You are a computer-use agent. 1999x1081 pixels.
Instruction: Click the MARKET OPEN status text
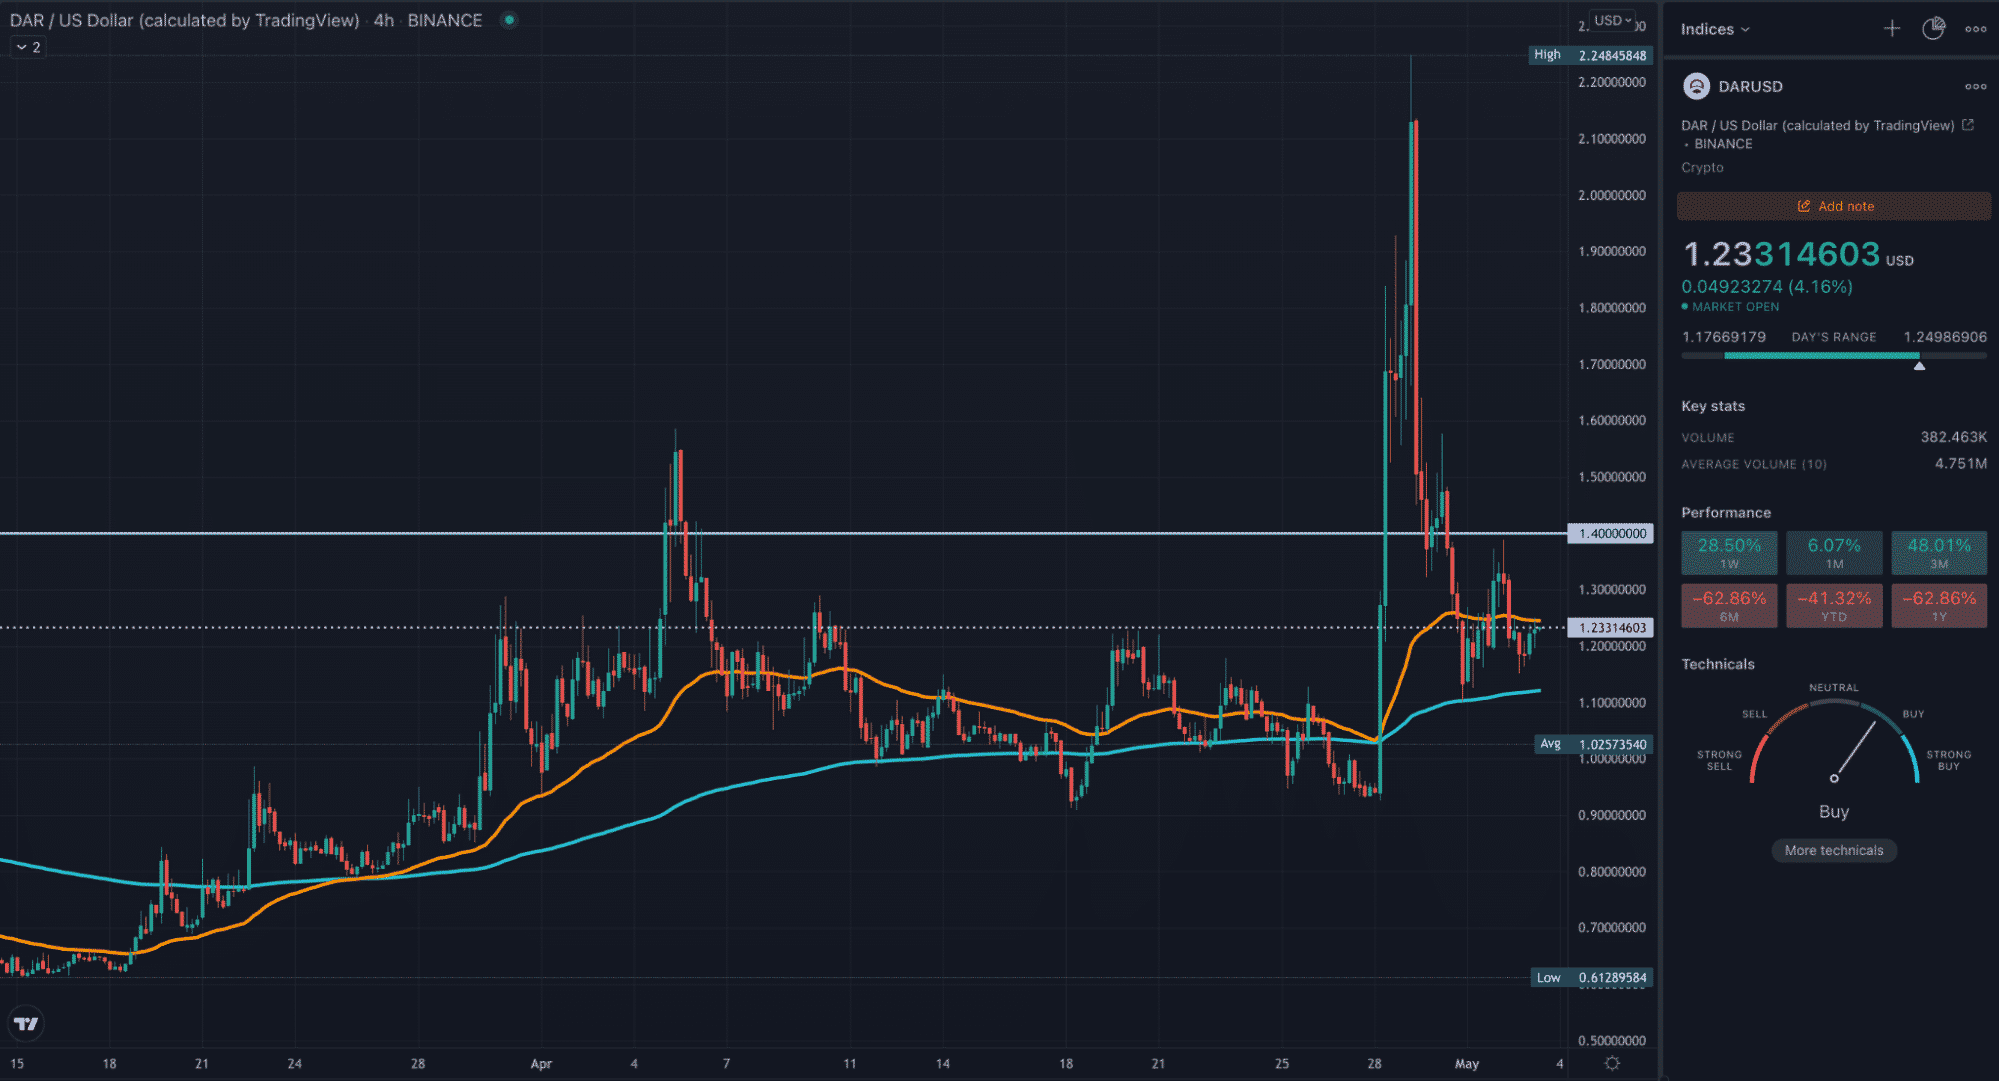tap(1736, 307)
